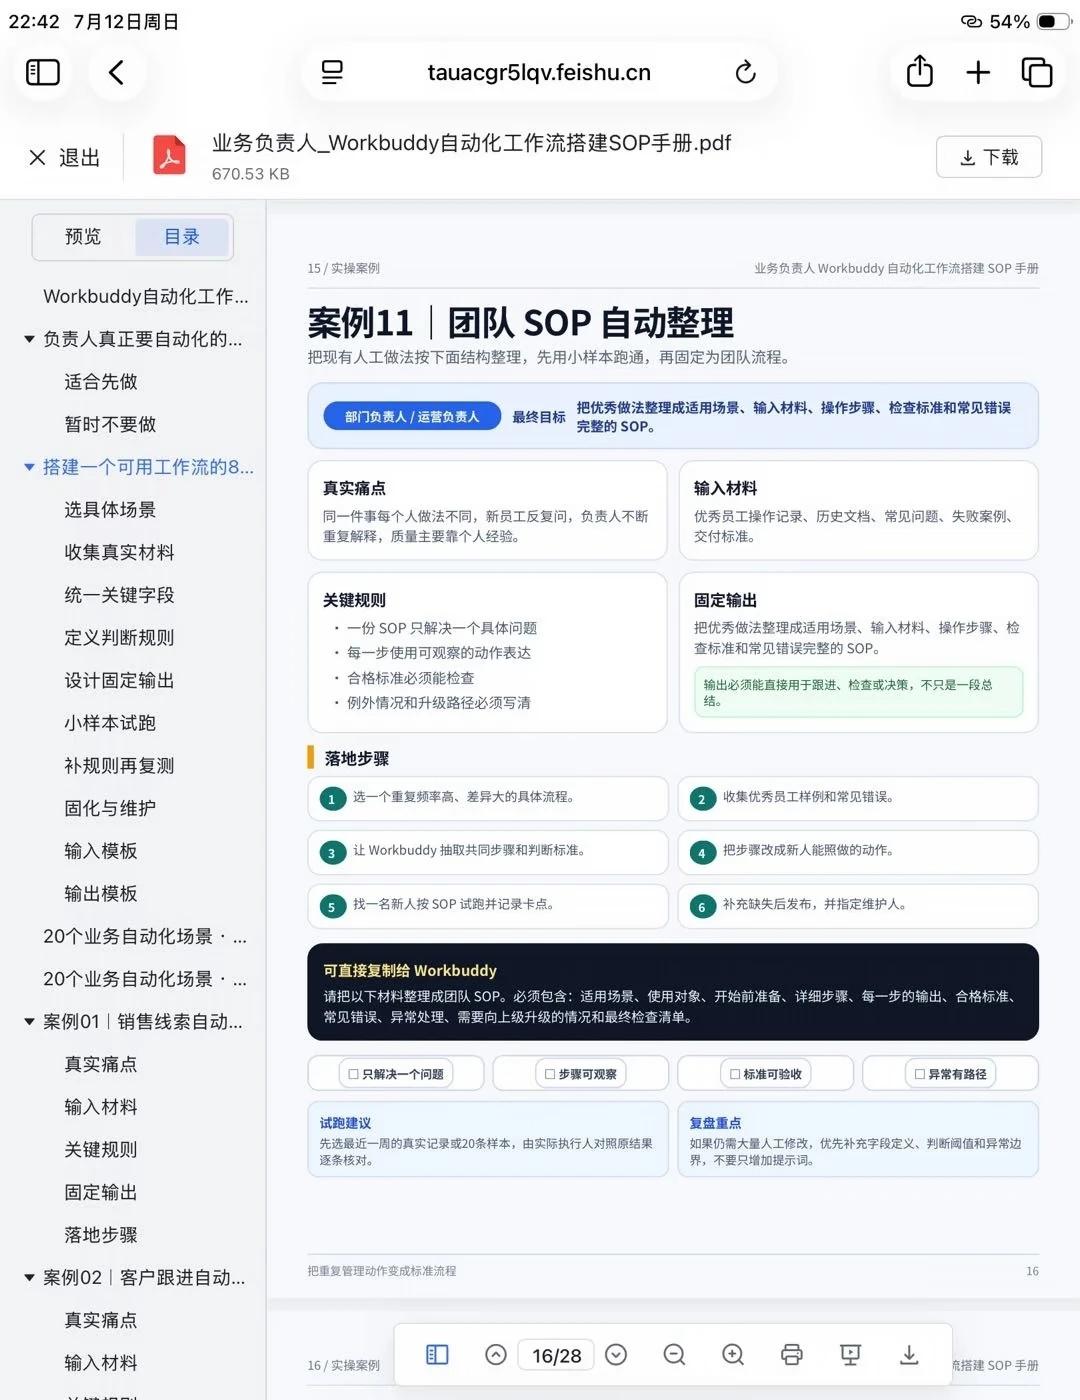Click the 可直接复制给 Workbuddy heading
The image size is (1080, 1400).
tap(410, 970)
